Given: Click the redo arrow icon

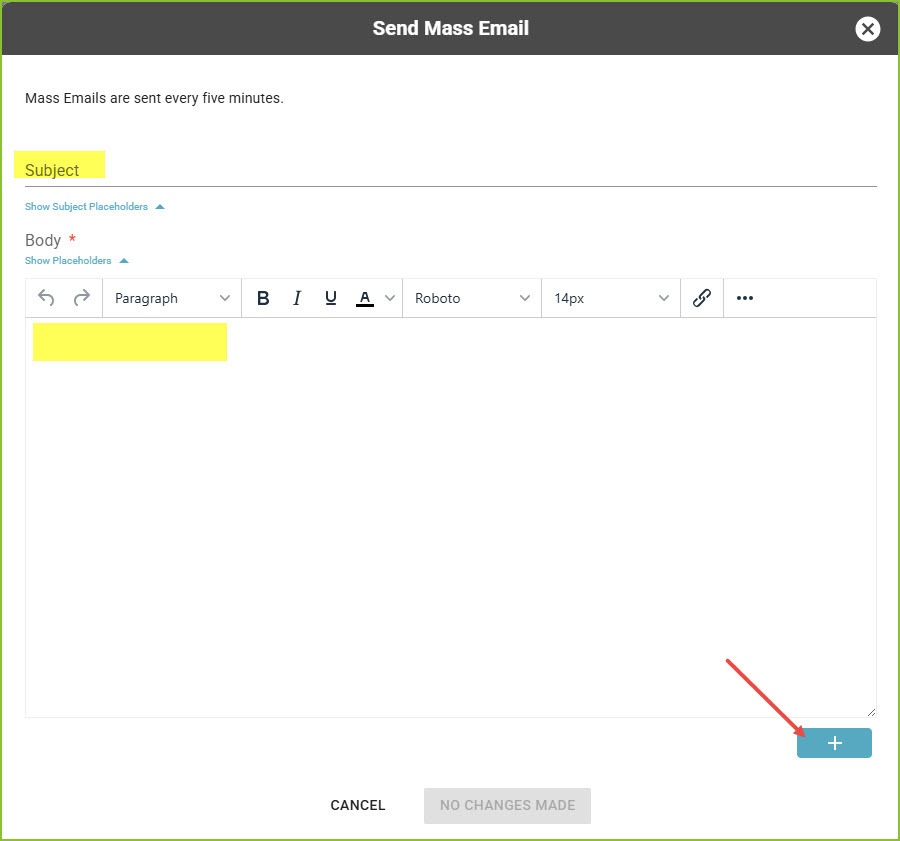Looking at the screenshot, I should coord(82,298).
